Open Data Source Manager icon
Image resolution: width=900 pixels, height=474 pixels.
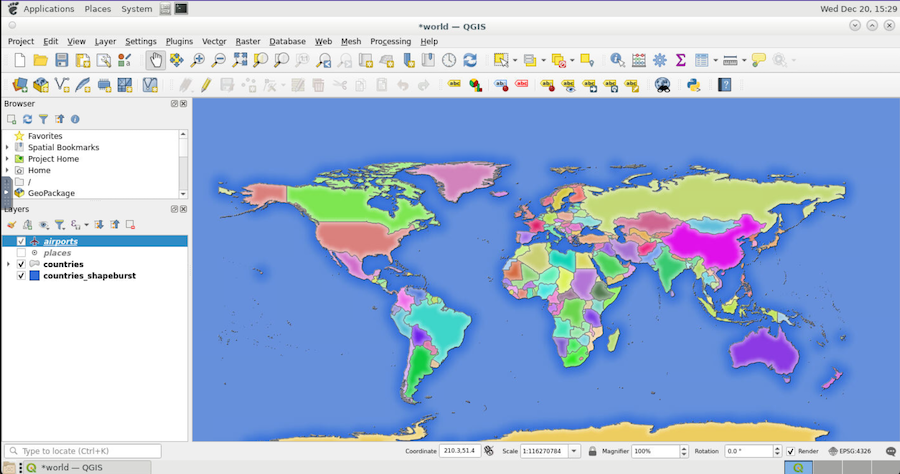20,85
